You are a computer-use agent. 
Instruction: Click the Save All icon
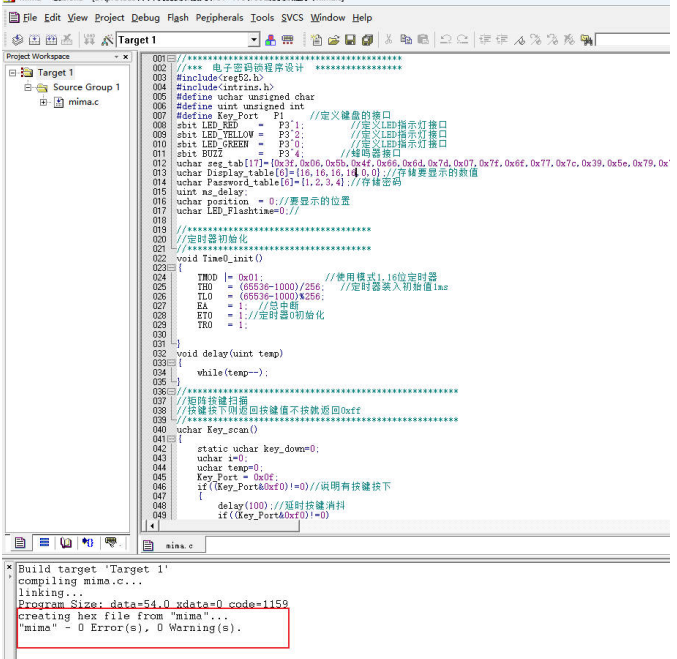[x=368, y=40]
